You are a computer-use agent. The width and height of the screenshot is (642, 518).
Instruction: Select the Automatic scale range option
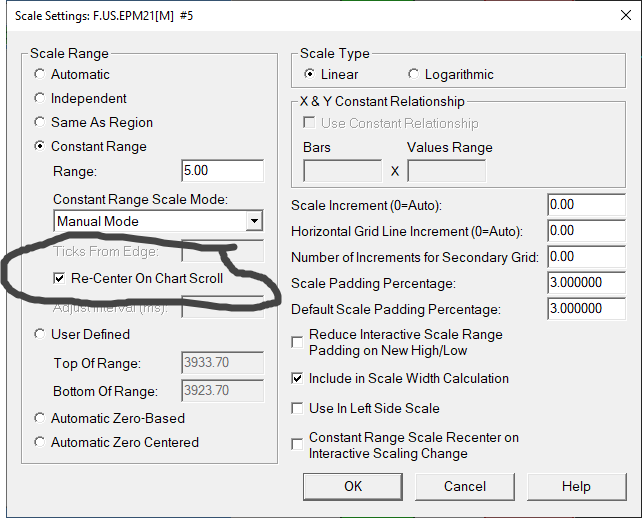coord(40,74)
